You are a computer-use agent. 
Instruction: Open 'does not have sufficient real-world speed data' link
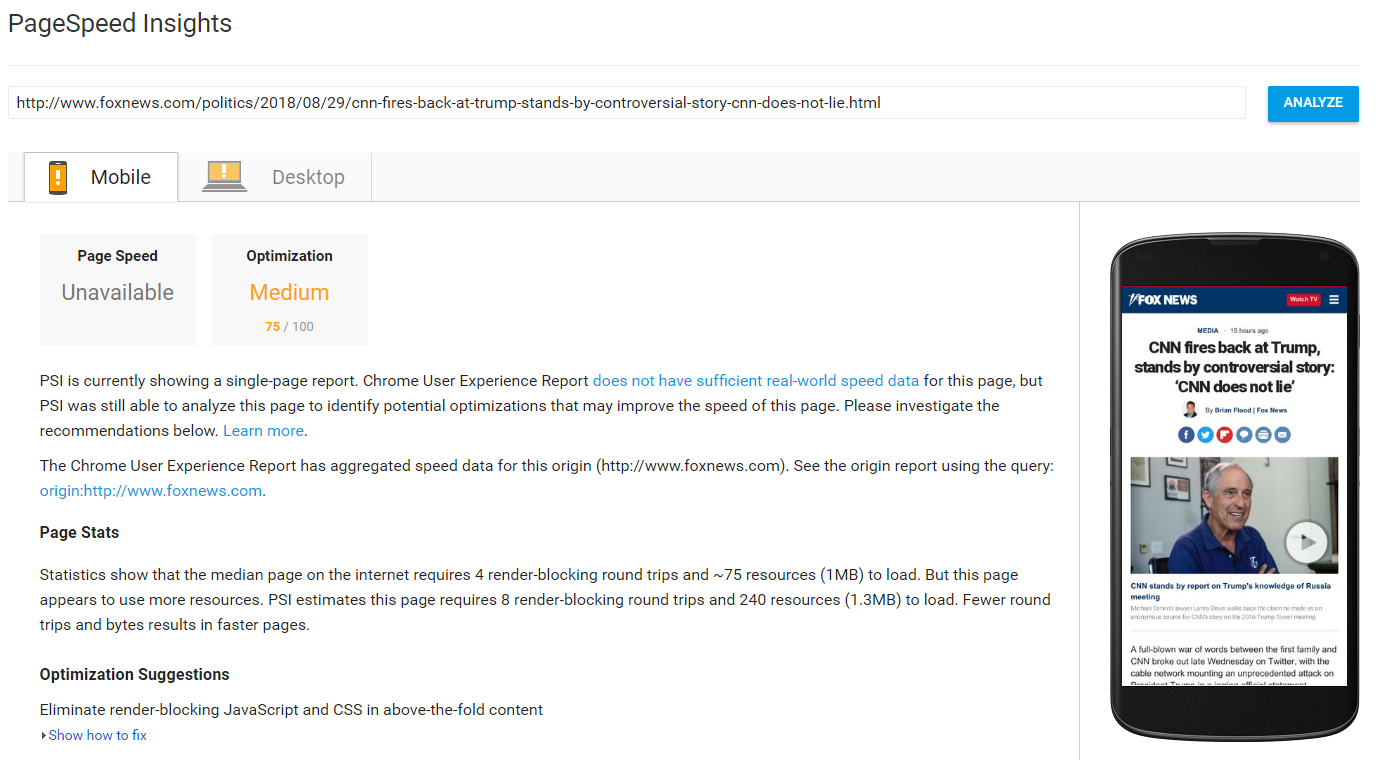(756, 381)
